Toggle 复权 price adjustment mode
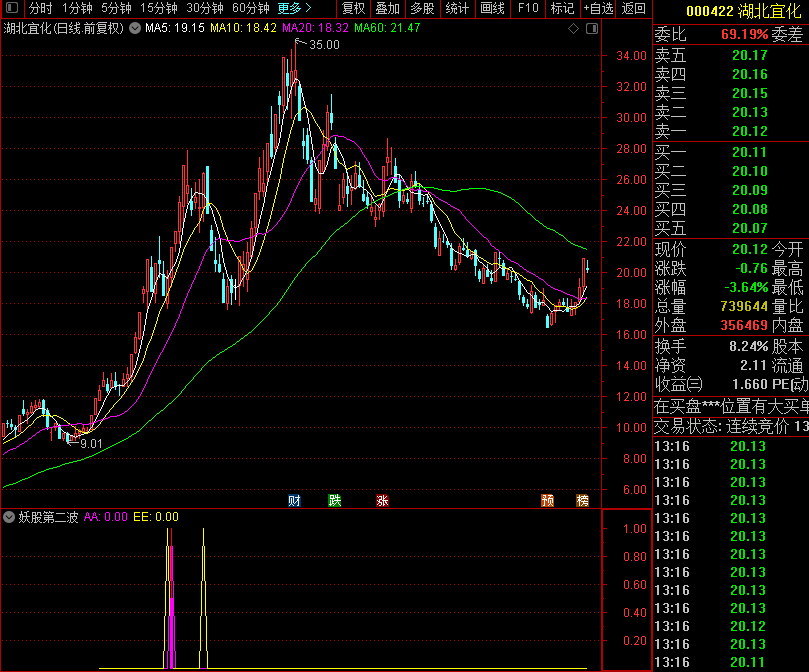The image size is (809, 672). point(353,8)
